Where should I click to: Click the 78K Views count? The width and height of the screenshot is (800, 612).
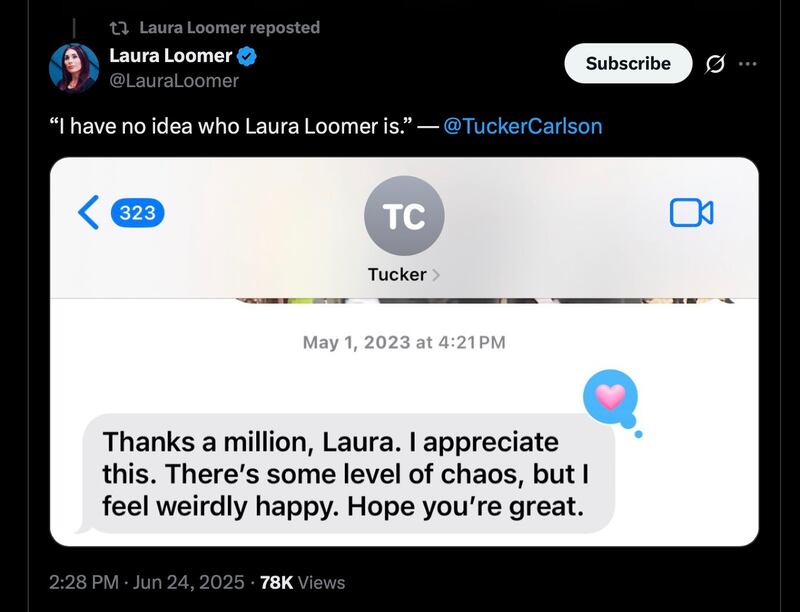(x=302, y=582)
